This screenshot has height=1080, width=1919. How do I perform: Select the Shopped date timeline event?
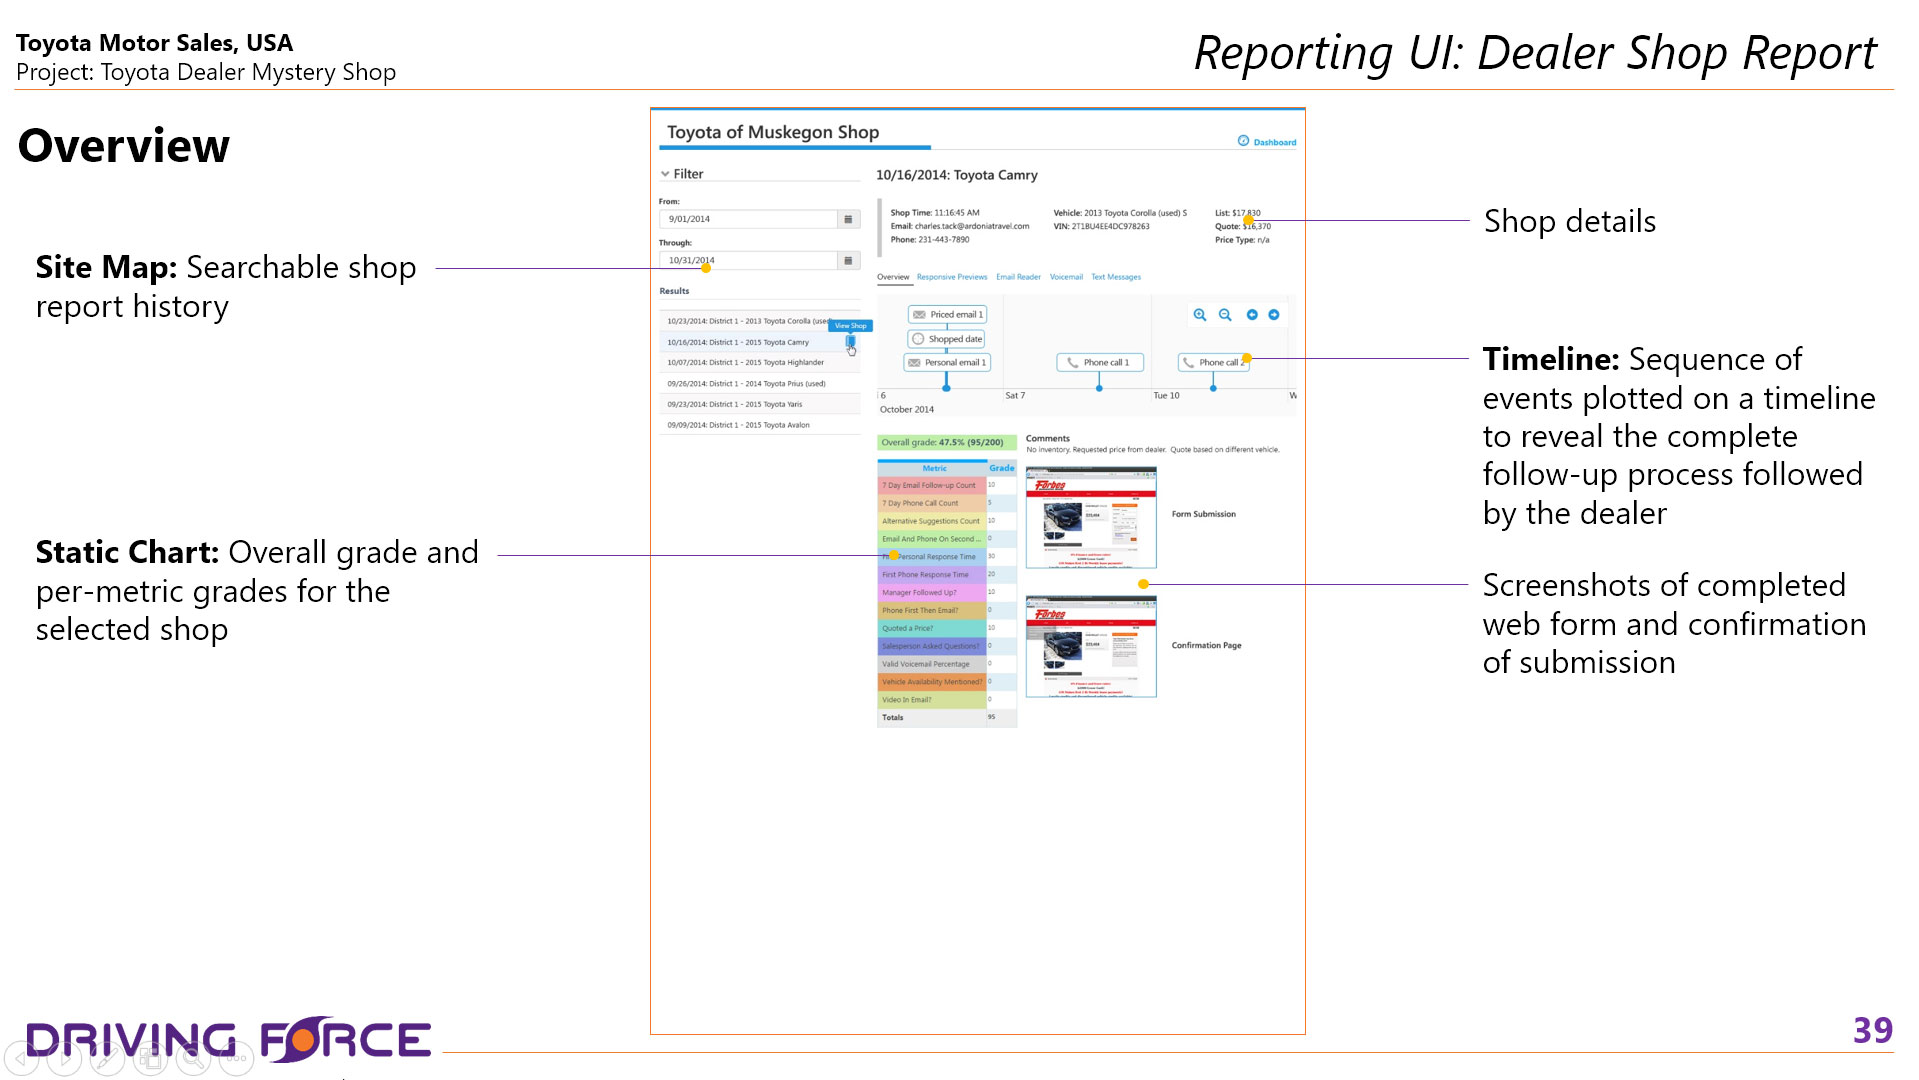click(948, 339)
